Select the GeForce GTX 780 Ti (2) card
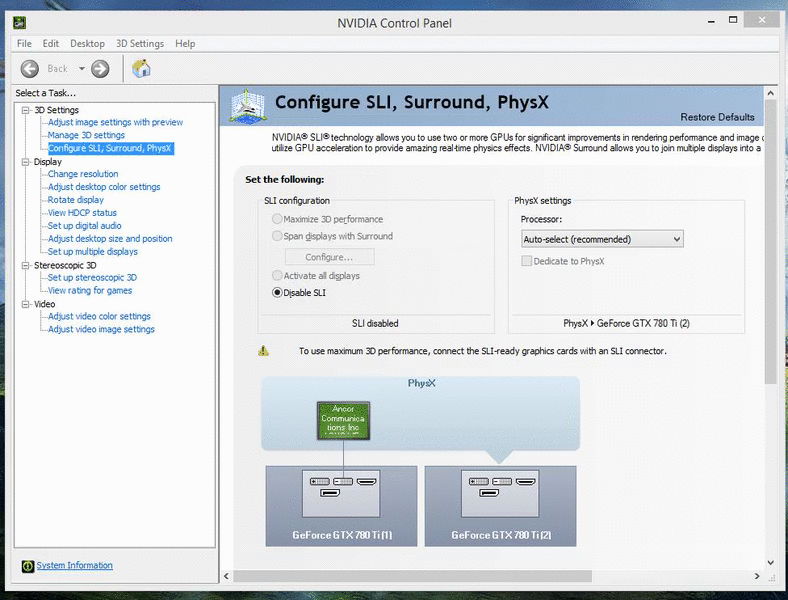Image resolution: width=788 pixels, height=600 pixels. coord(501,506)
